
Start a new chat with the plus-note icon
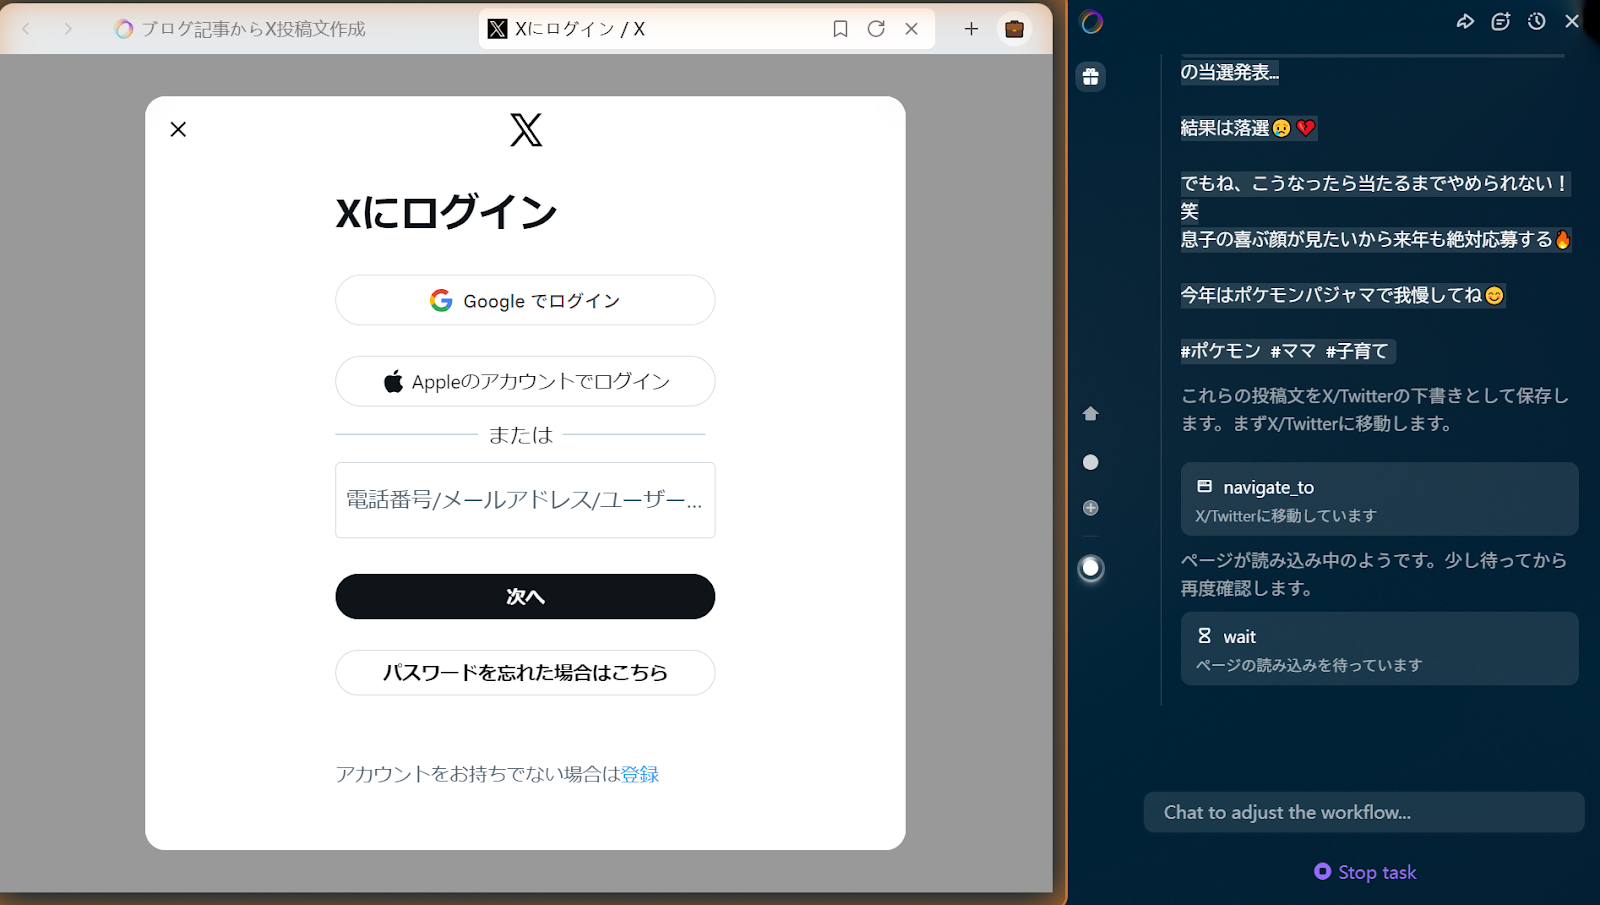coord(1500,21)
